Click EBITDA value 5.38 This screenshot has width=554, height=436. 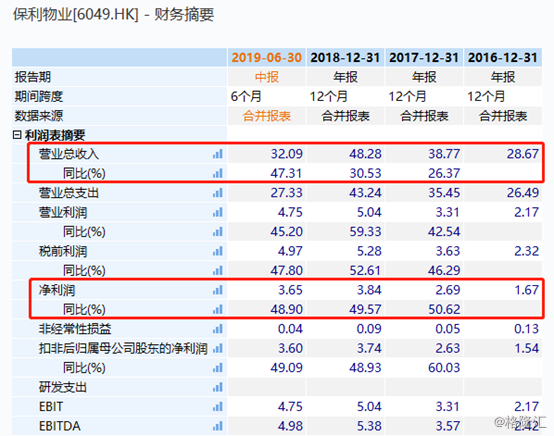[x=369, y=426]
